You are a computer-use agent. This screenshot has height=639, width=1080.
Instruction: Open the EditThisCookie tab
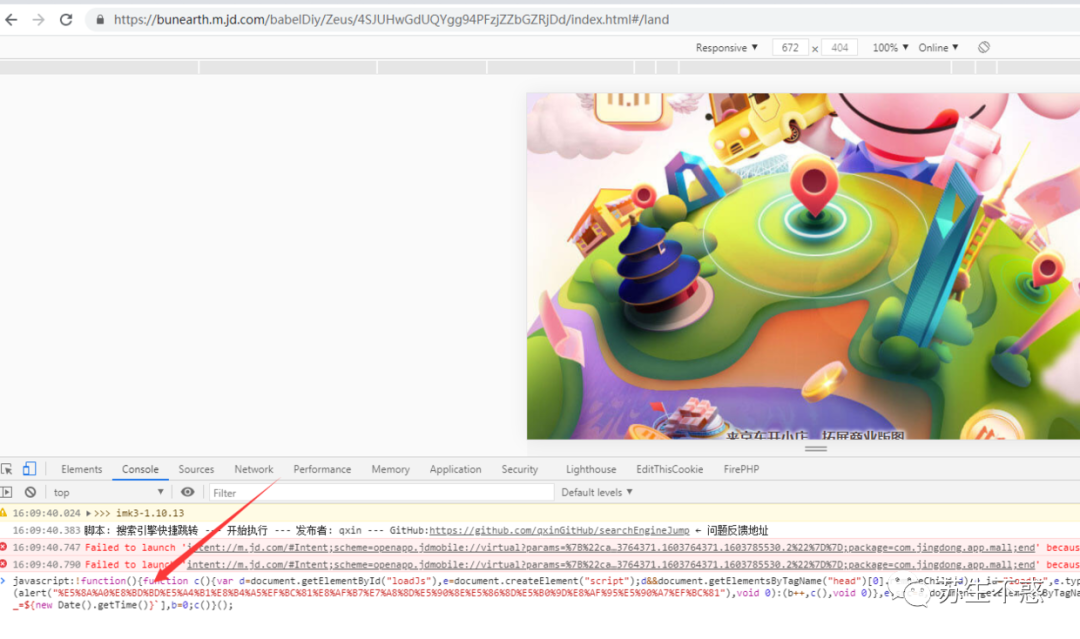pyautogui.click(x=669, y=469)
